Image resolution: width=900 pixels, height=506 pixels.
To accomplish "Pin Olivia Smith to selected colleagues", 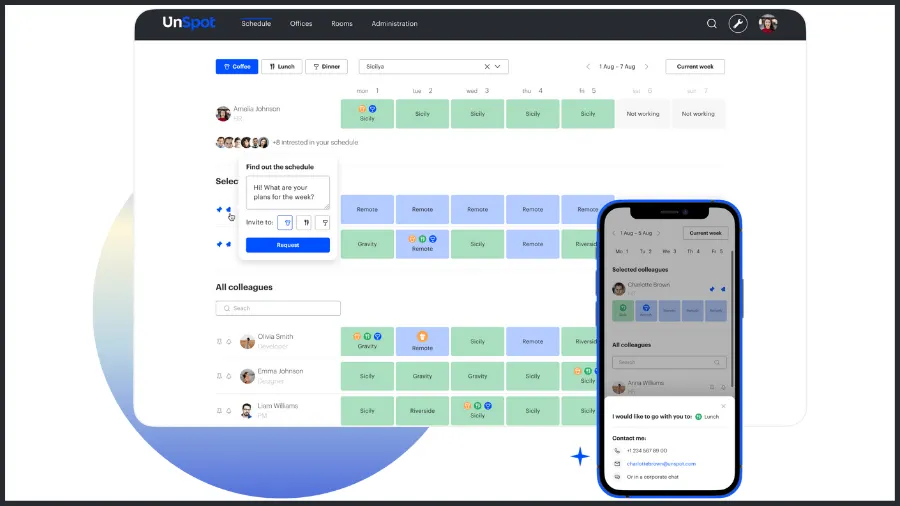I will click(x=219, y=341).
